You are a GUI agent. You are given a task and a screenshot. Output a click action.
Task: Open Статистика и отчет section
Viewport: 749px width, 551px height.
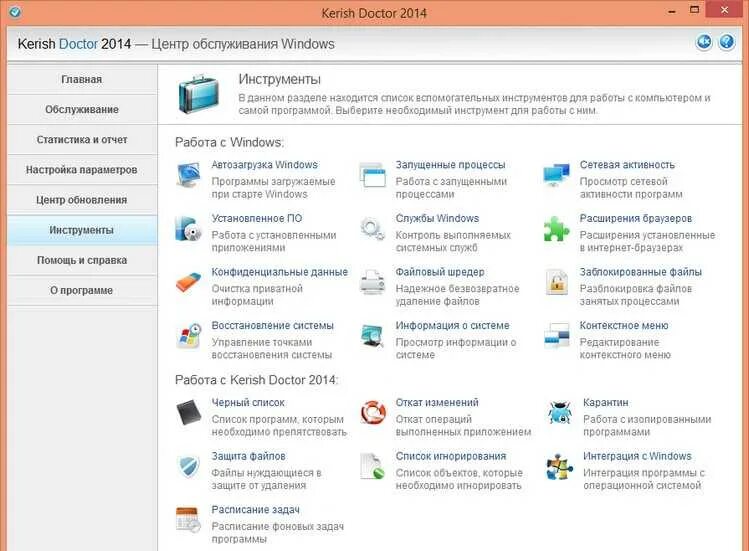[82, 140]
